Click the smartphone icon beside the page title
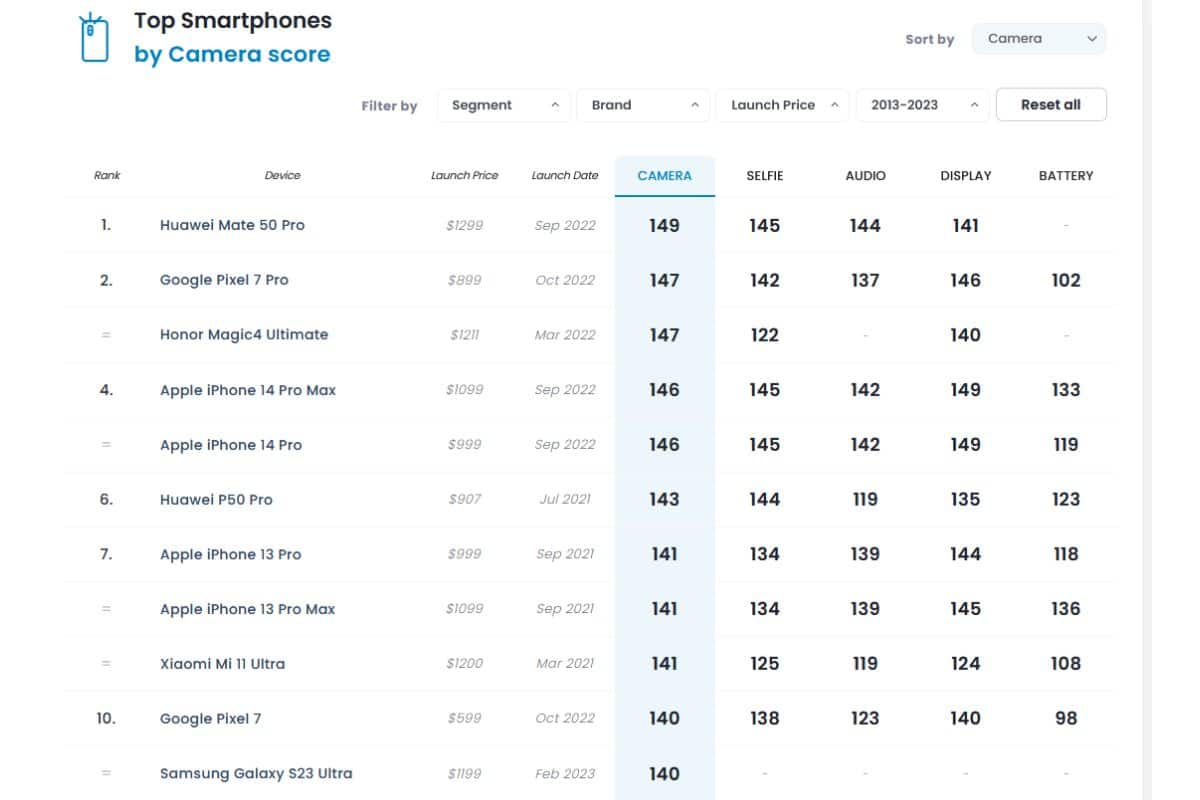 tap(94, 38)
